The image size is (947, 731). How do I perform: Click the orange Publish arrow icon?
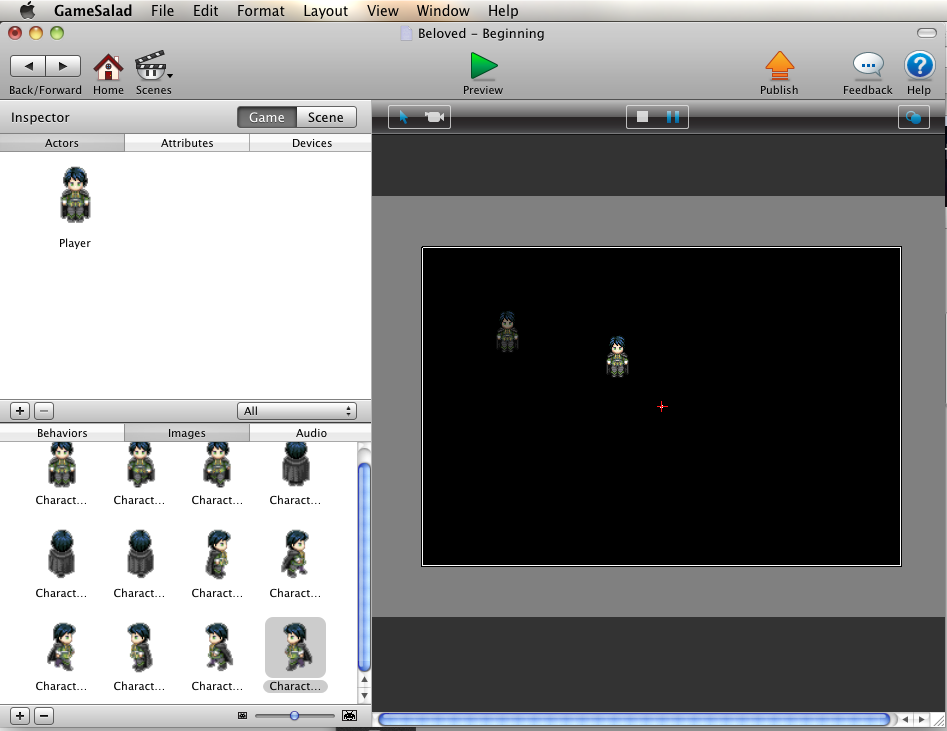click(x=779, y=66)
